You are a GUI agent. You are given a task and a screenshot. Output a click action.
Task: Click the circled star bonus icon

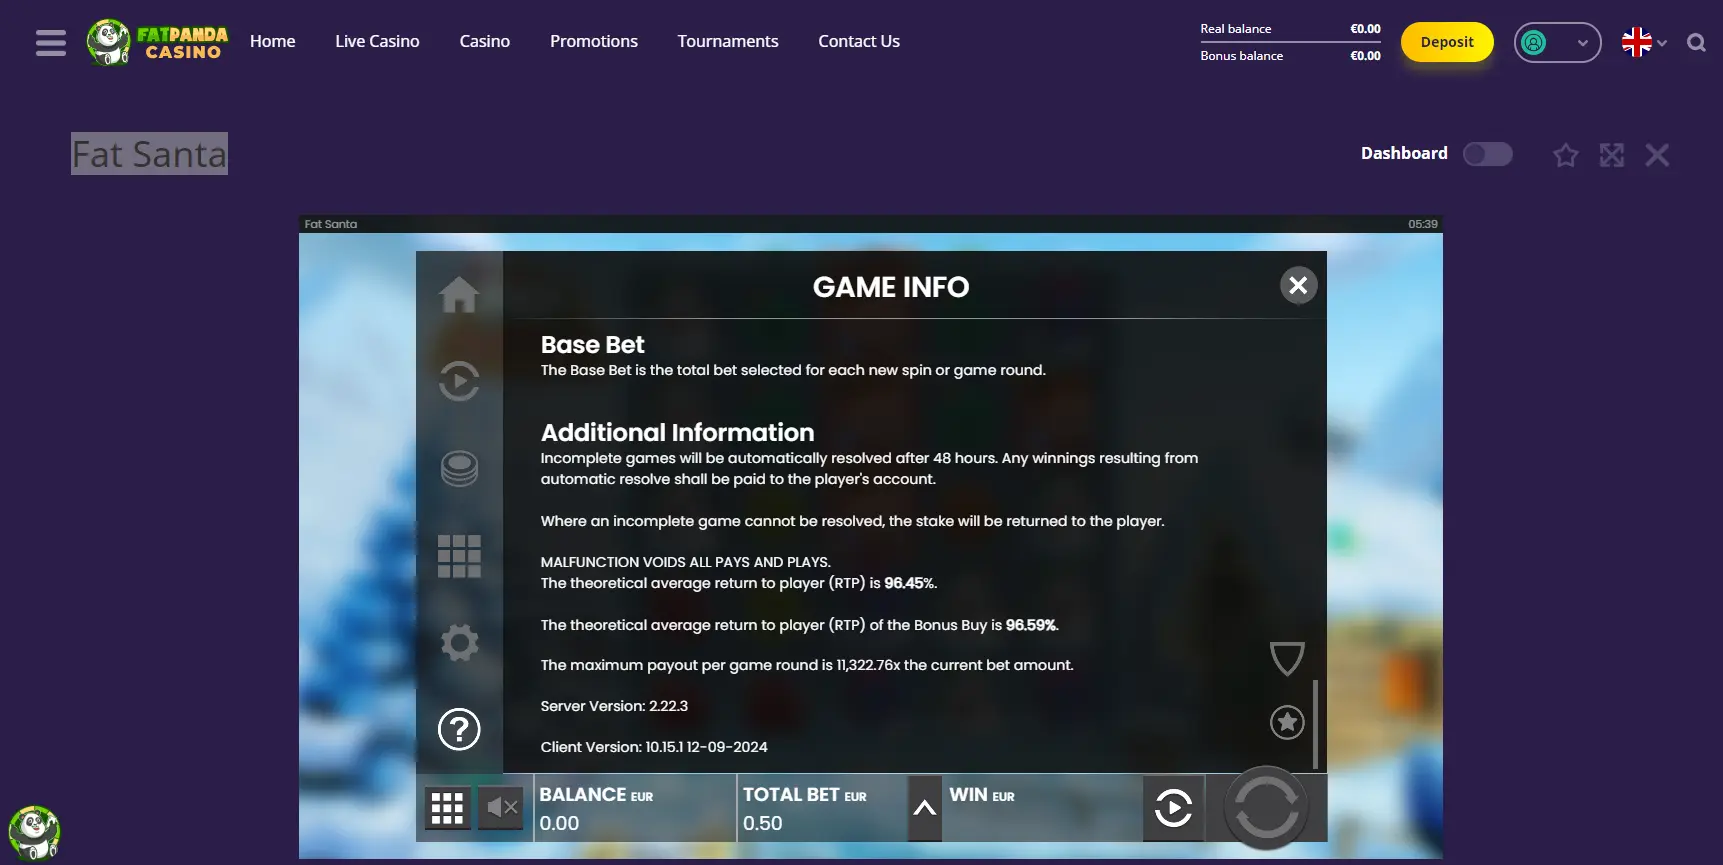tap(1287, 722)
